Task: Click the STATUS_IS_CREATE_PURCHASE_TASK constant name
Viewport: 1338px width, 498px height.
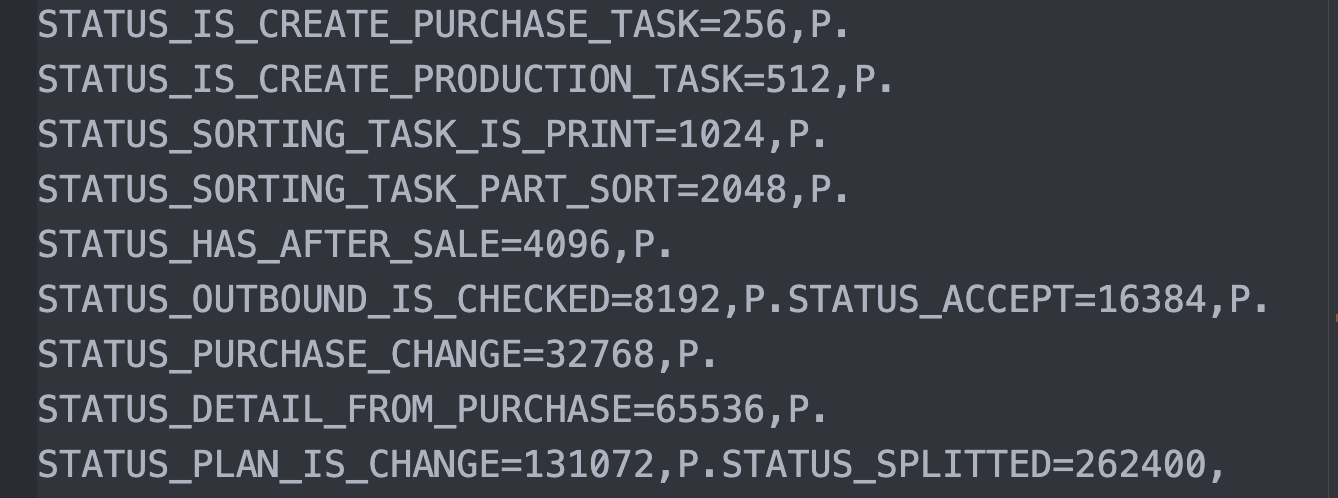Action: [368, 25]
